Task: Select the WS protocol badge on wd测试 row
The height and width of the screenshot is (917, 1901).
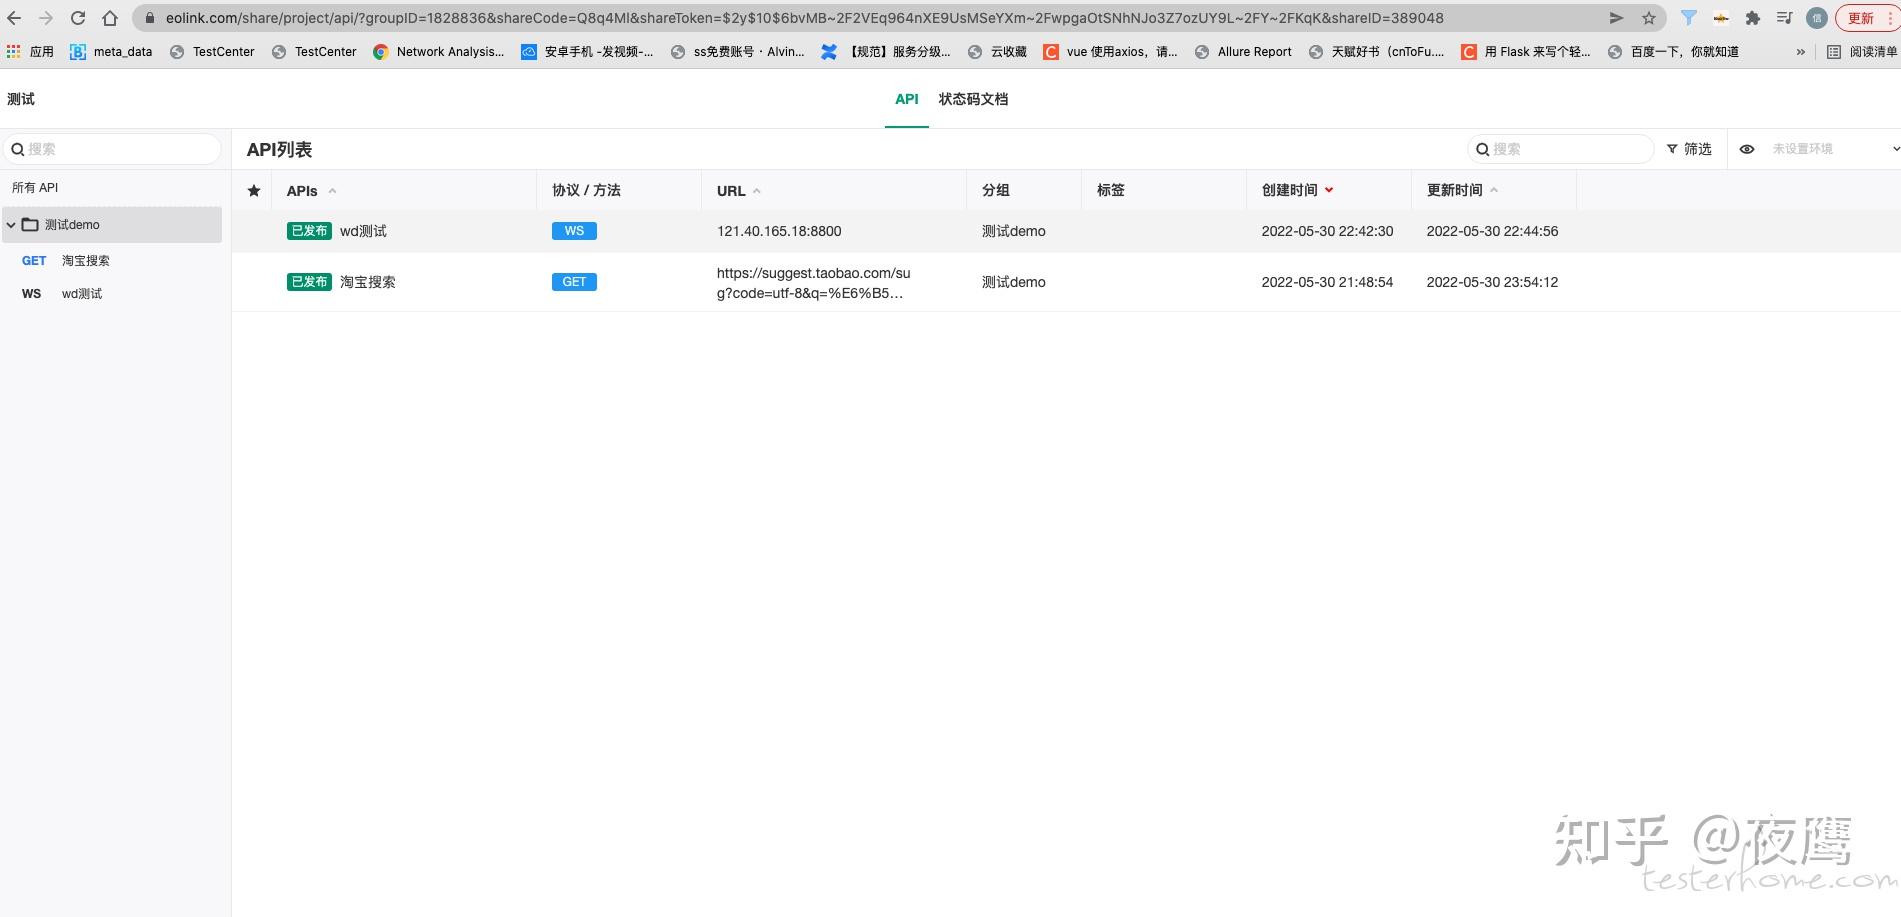Action: click(573, 230)
